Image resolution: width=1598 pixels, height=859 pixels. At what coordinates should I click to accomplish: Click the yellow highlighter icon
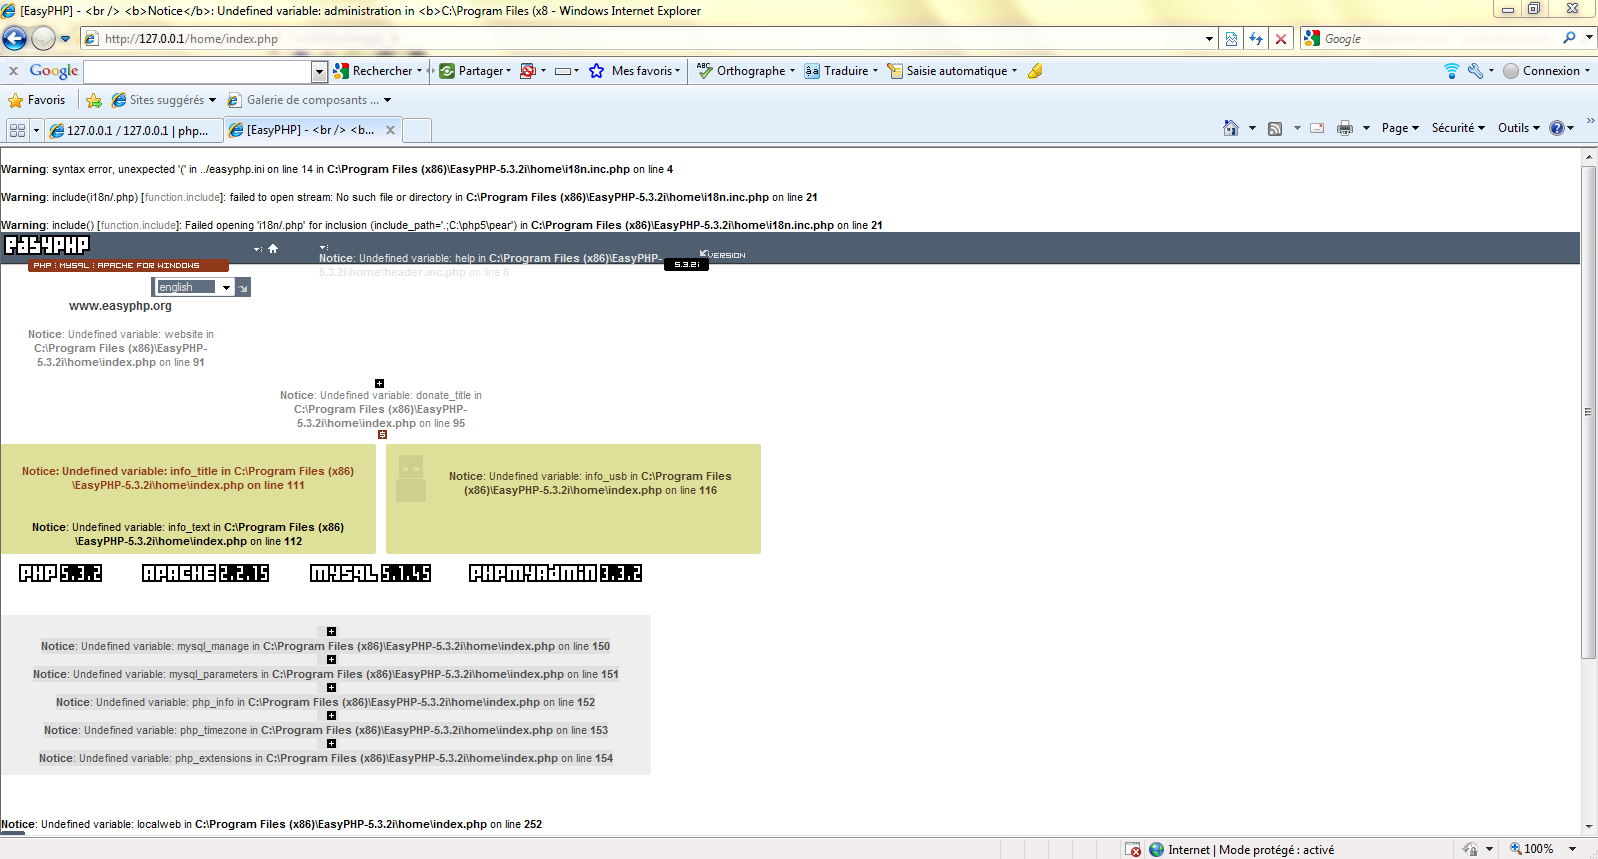click(x=1035, y=71)
